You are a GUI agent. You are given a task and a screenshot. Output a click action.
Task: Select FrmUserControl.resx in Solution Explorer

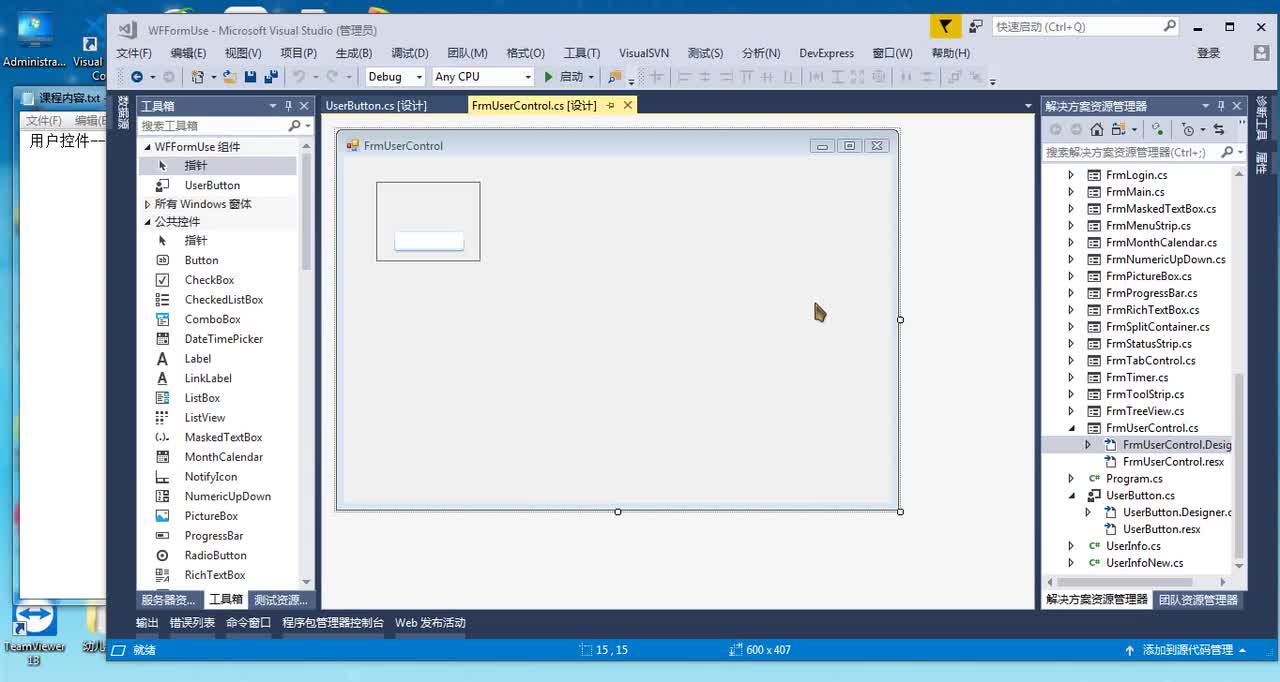tap(1173, 462)
